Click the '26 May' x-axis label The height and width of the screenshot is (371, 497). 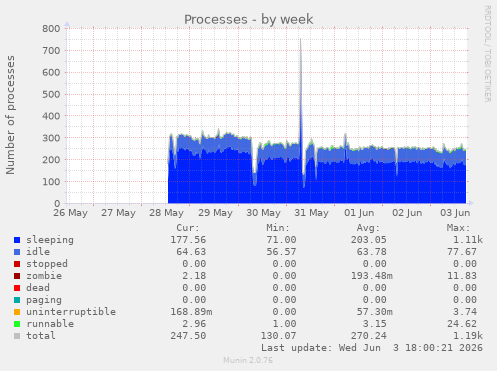pos(70,213)
